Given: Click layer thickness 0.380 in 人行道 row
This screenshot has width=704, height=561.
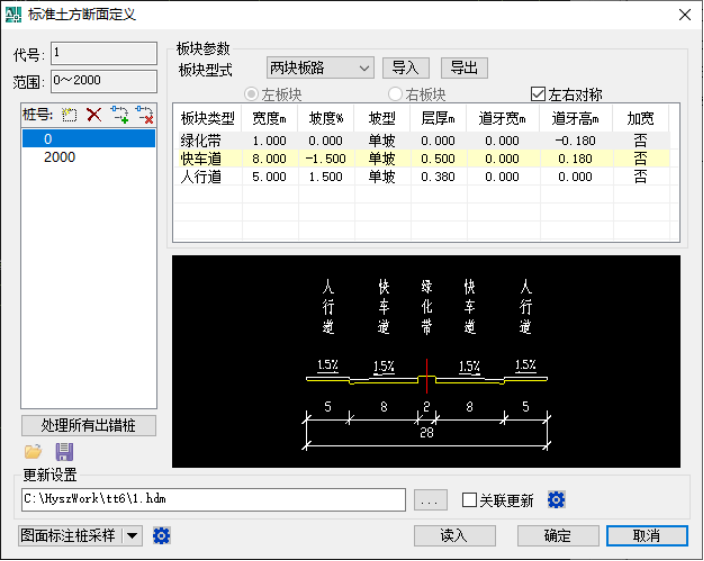Looking at the screenshot, I should [x=438, y=177].
